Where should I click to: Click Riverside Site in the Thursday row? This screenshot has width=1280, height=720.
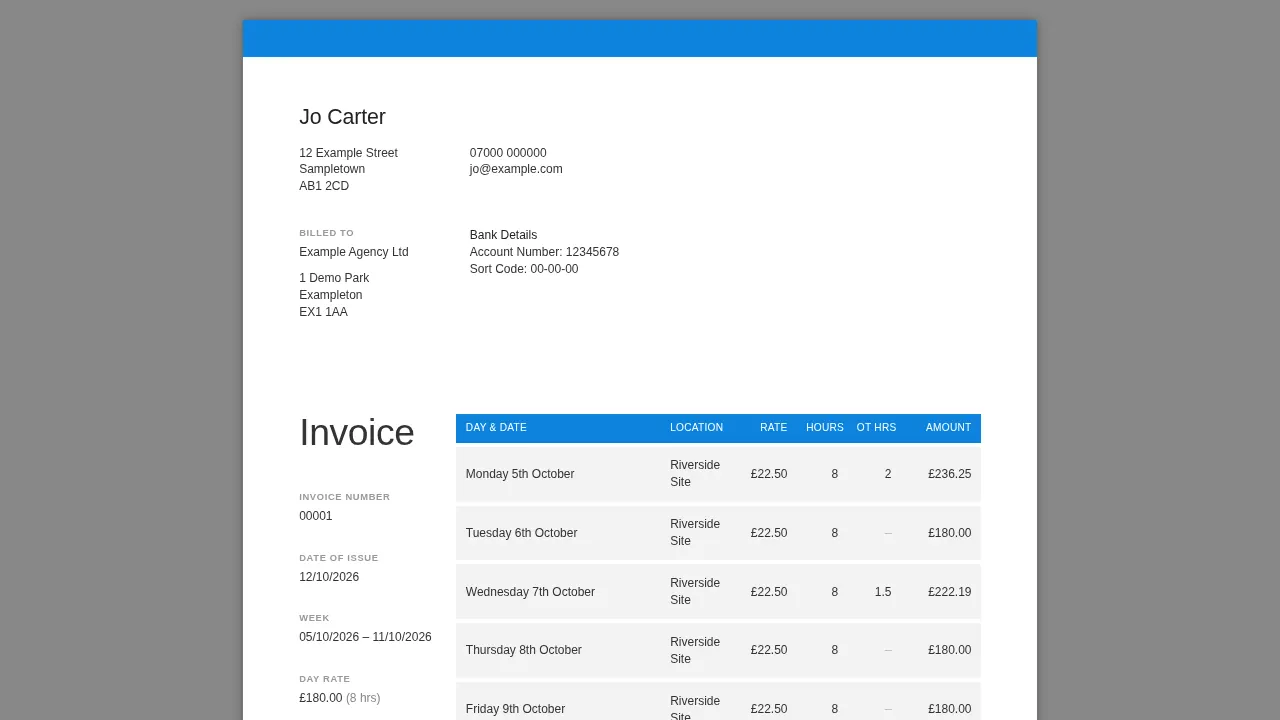[x=695, y=650]
